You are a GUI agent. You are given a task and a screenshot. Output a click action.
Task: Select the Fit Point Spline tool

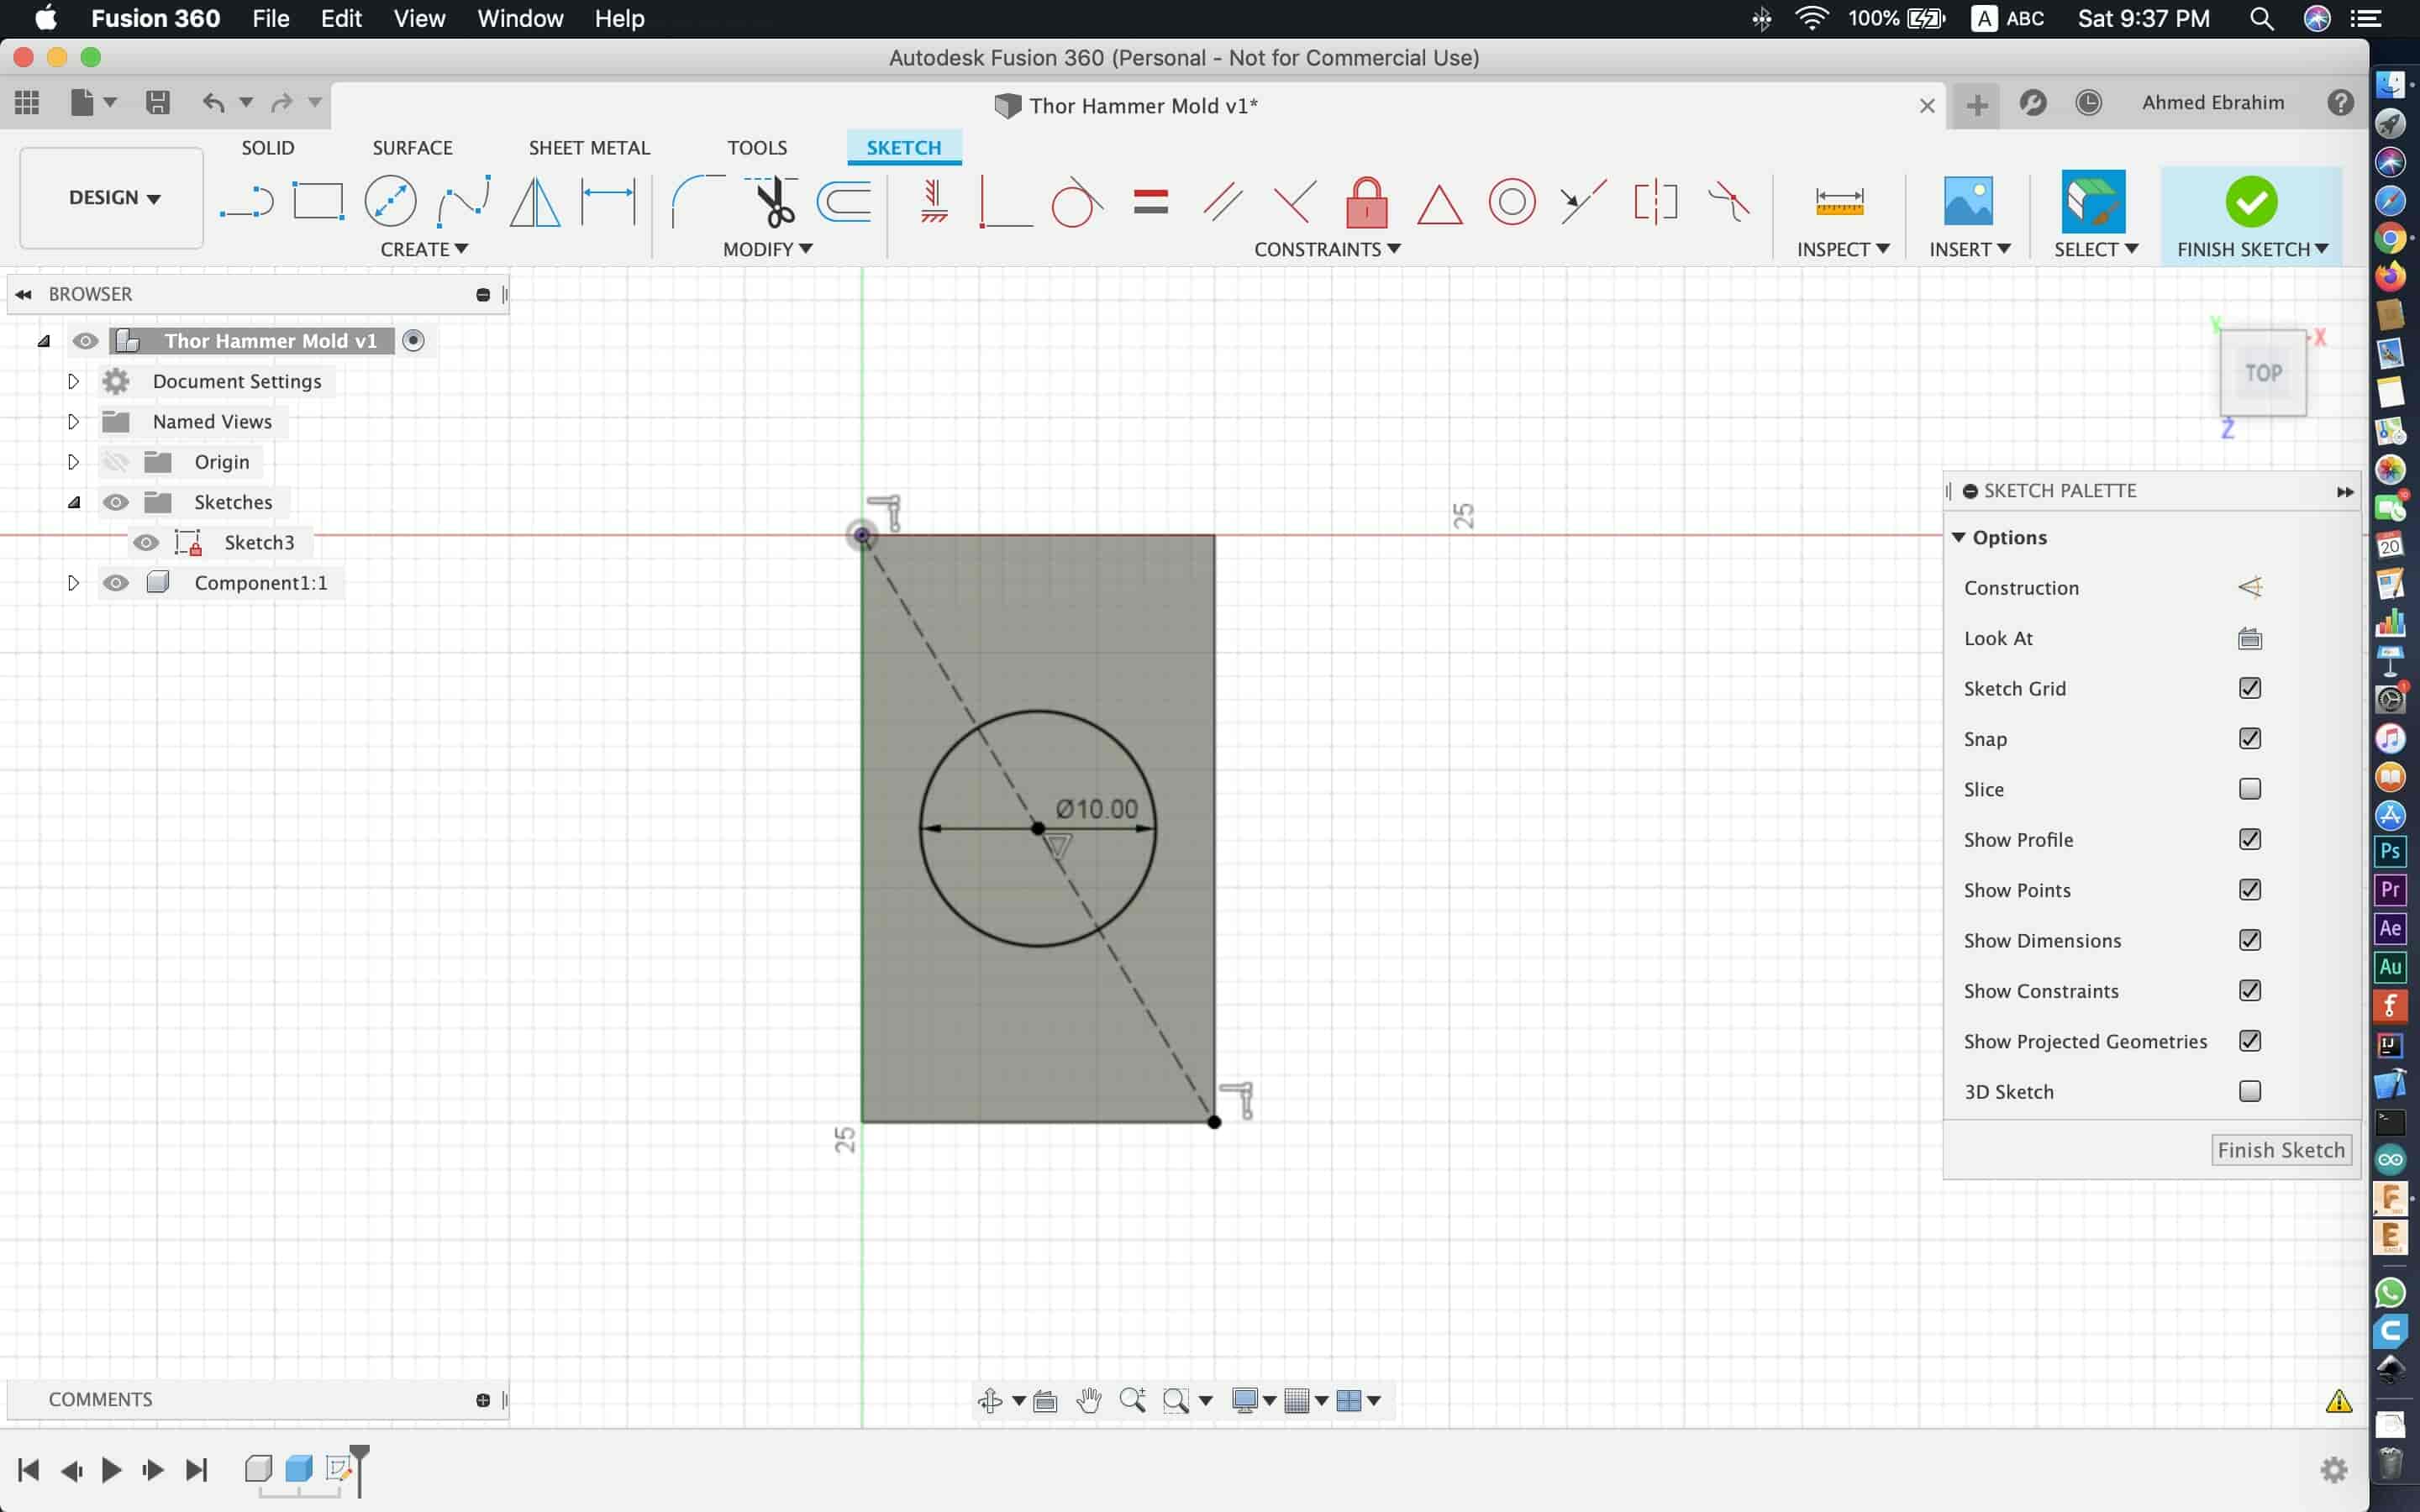click(463, 202)
